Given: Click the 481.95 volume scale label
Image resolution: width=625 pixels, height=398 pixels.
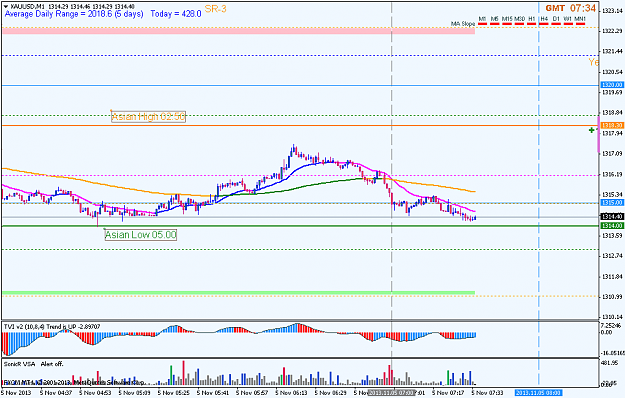Looking at the screenshot, I should click(x=610, y=363).
